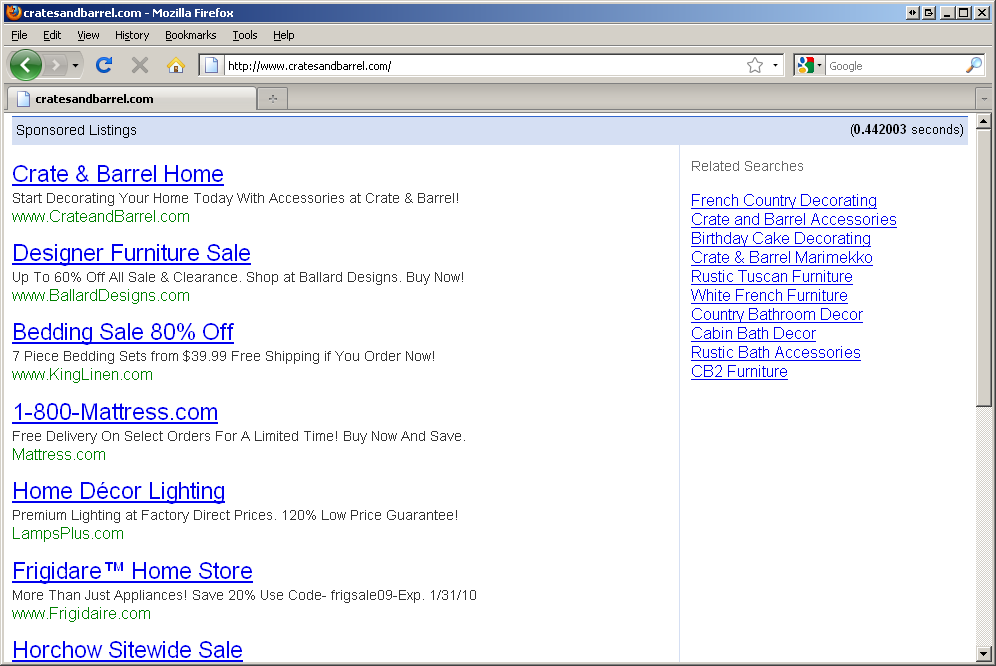Image resolution: width=996 pixels, height=666 pixels.
Task: Go back with the green Back arrow
Action: click(26, 65)
